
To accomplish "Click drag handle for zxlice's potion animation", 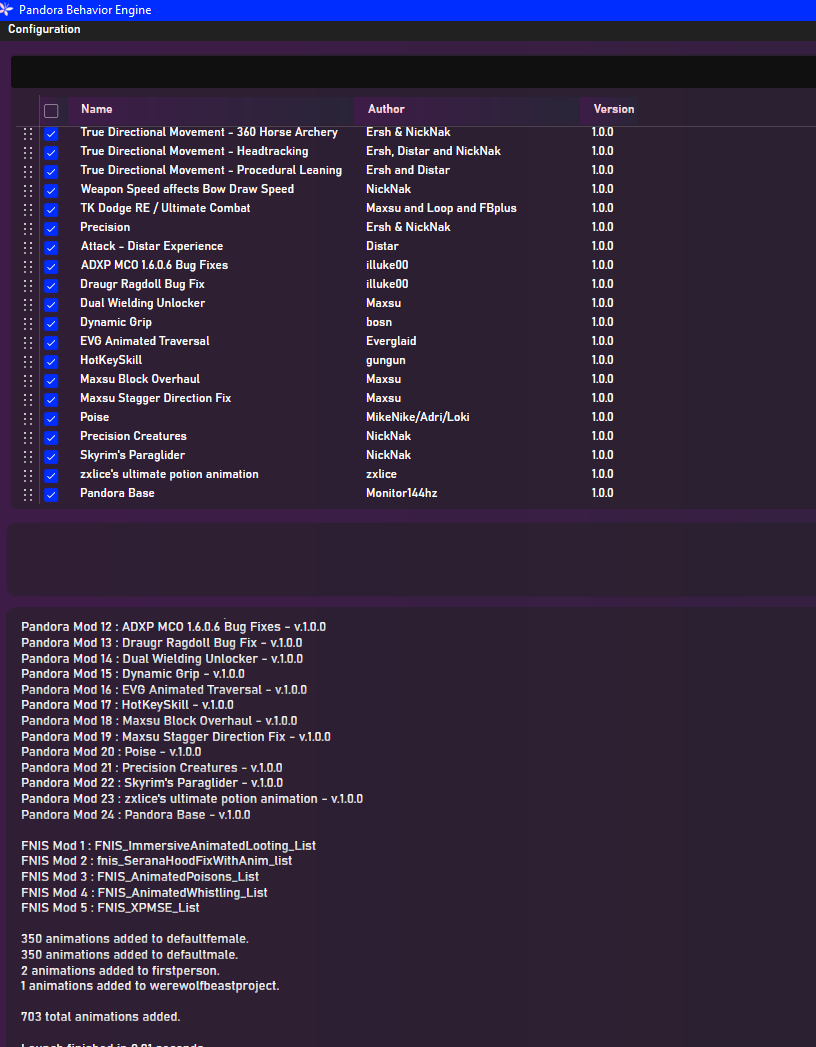I will pos(27,475).
